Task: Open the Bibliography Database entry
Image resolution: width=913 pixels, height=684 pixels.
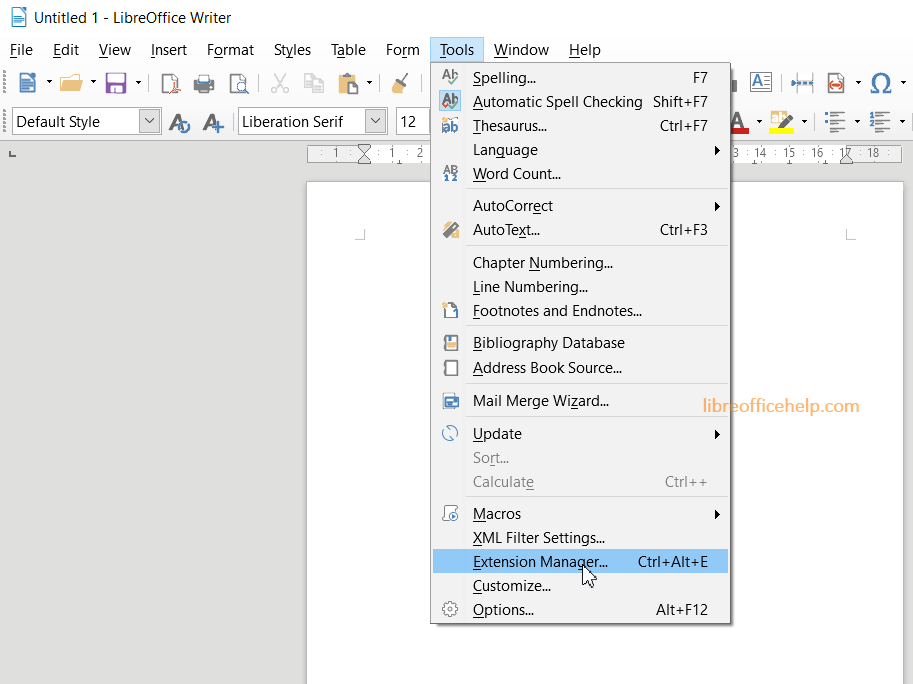Action: pyautogui.click(x=581, y=343)
